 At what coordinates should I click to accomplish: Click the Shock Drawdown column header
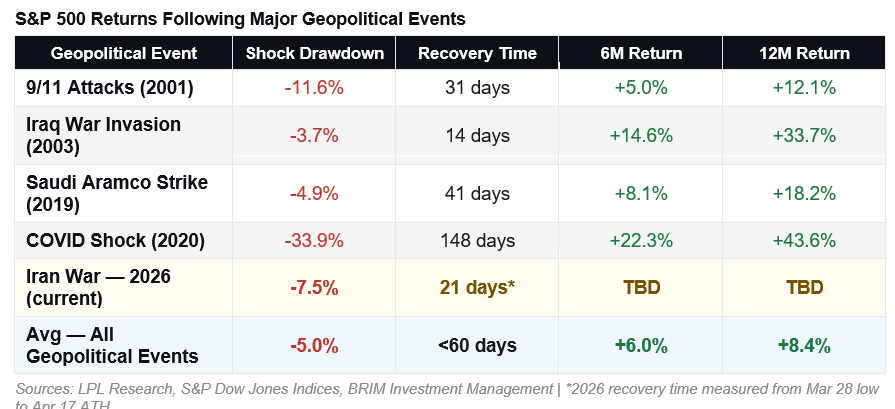coord(314,53)
